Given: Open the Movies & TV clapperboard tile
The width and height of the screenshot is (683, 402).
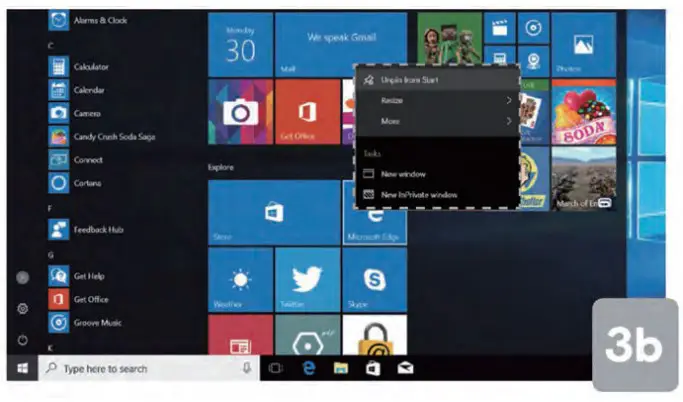Looking at the screenshot, I should click(x=500, y=28).
